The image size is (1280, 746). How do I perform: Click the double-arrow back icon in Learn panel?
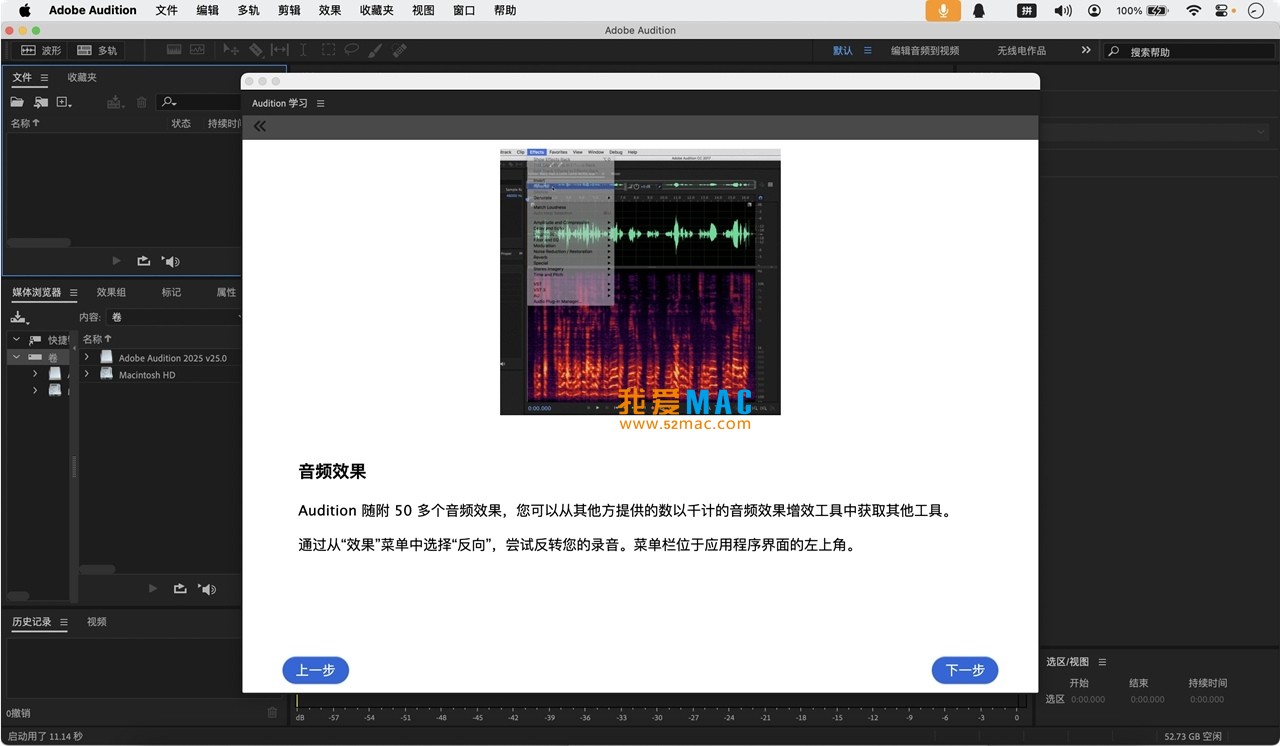260,126
